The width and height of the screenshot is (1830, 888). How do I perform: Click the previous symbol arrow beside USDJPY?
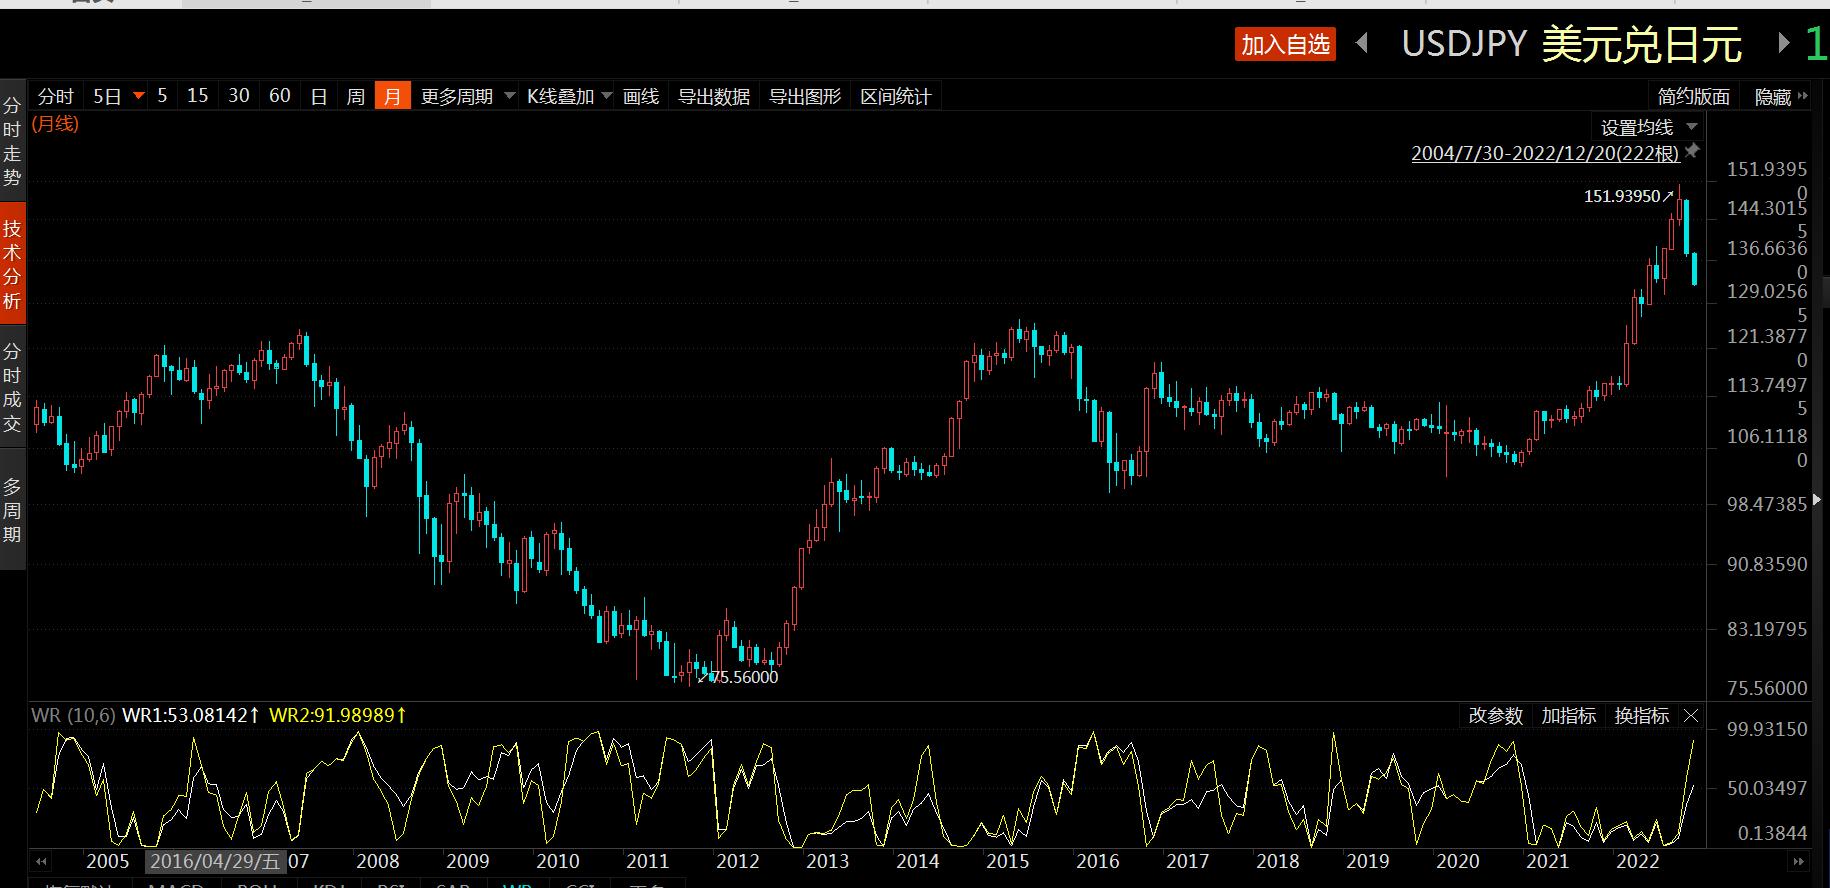coord(1362,43)
